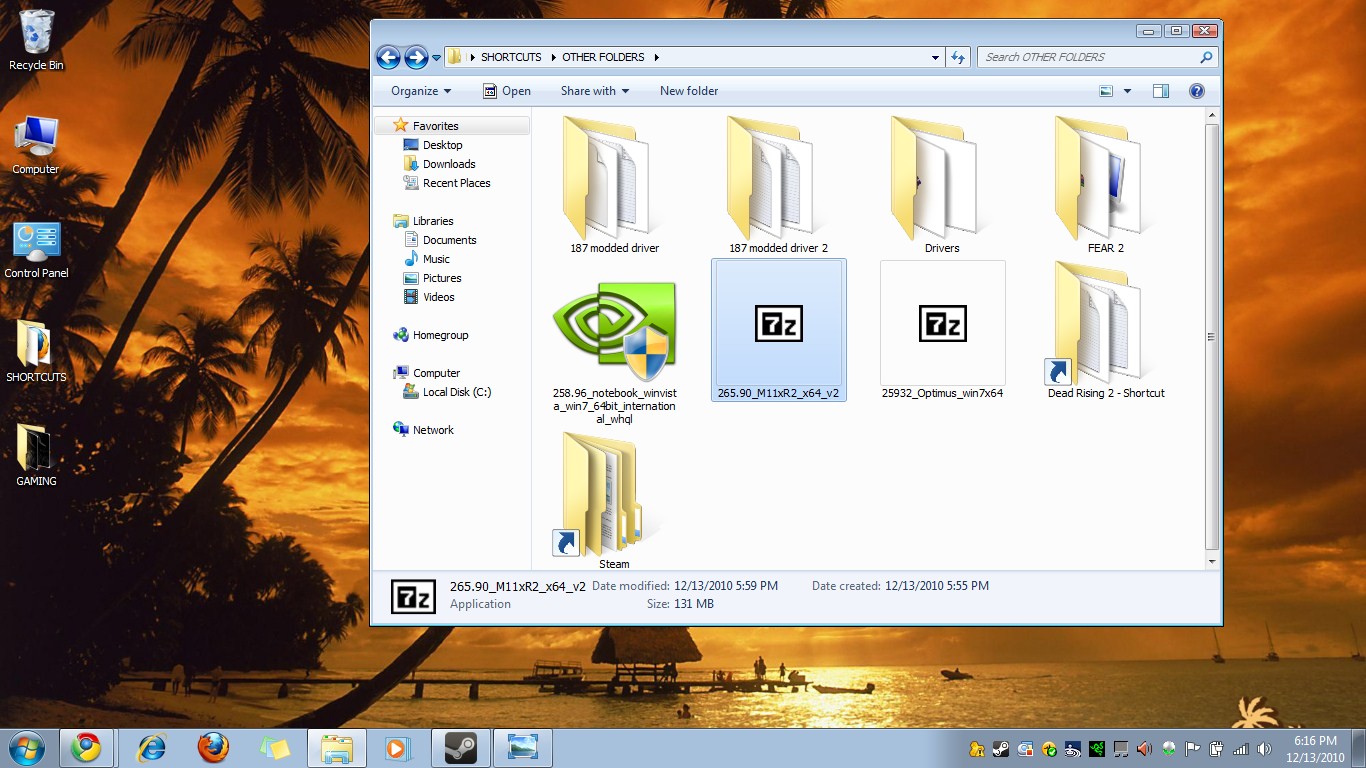Image resolution: width=1366 pixels, height=768 pixels.
Task: Show the preview pane
Action: pos(1161,91)
